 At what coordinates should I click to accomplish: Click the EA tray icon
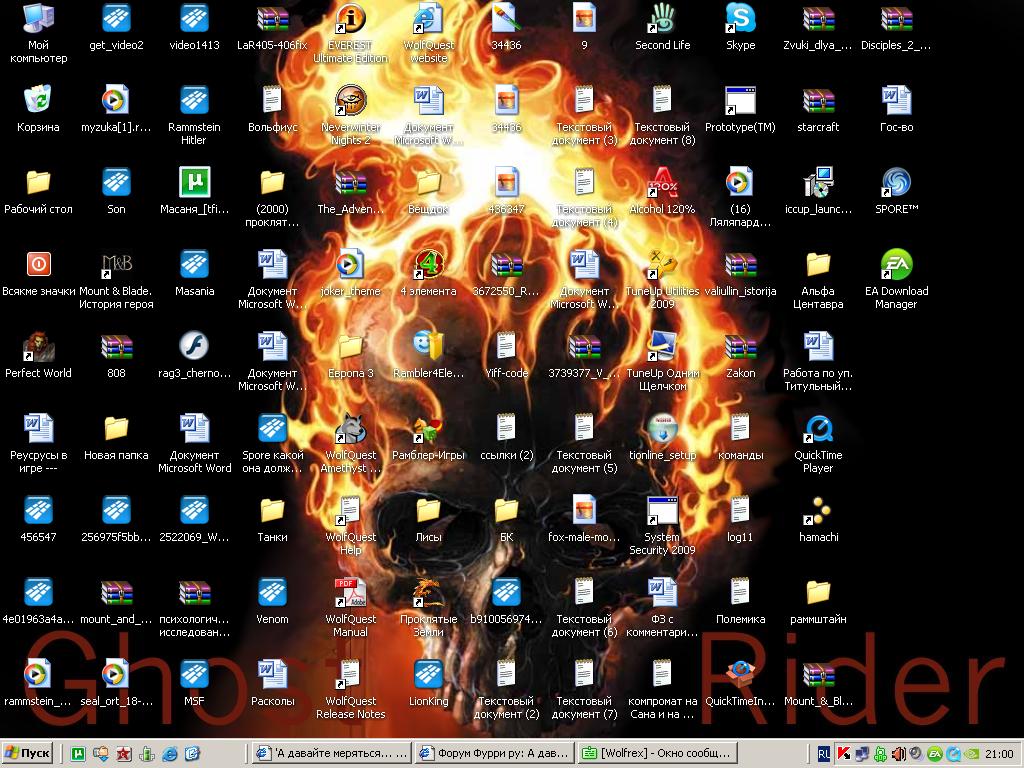pos(935,754)
